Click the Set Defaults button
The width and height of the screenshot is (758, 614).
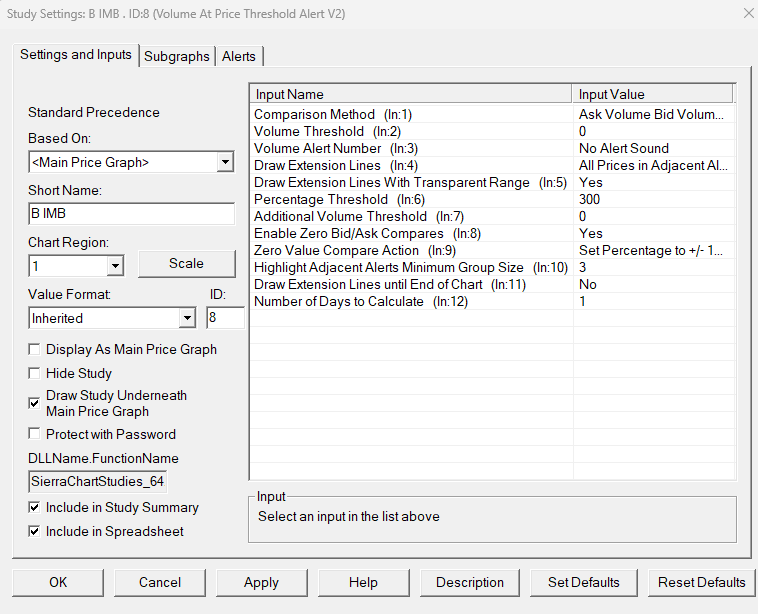583,582
